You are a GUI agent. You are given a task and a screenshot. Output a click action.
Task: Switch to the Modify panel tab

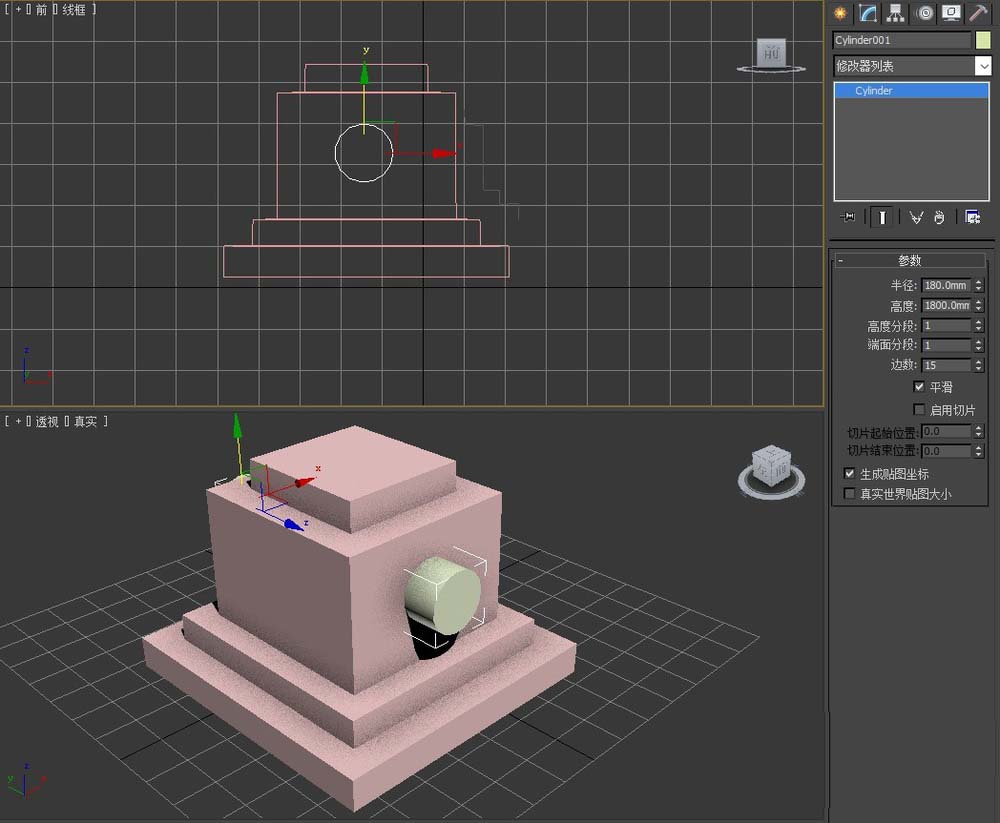pyautogui.click(x=868, y=13)
